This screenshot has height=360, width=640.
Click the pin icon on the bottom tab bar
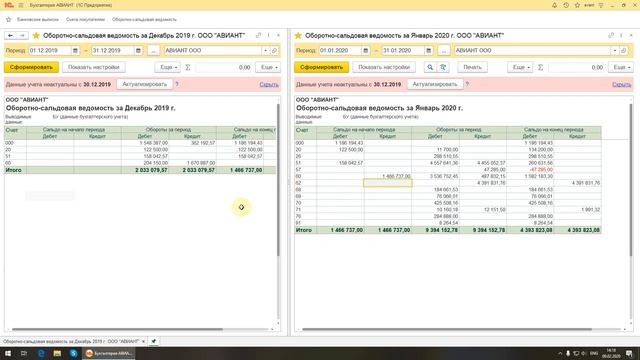tap(154, 341)
